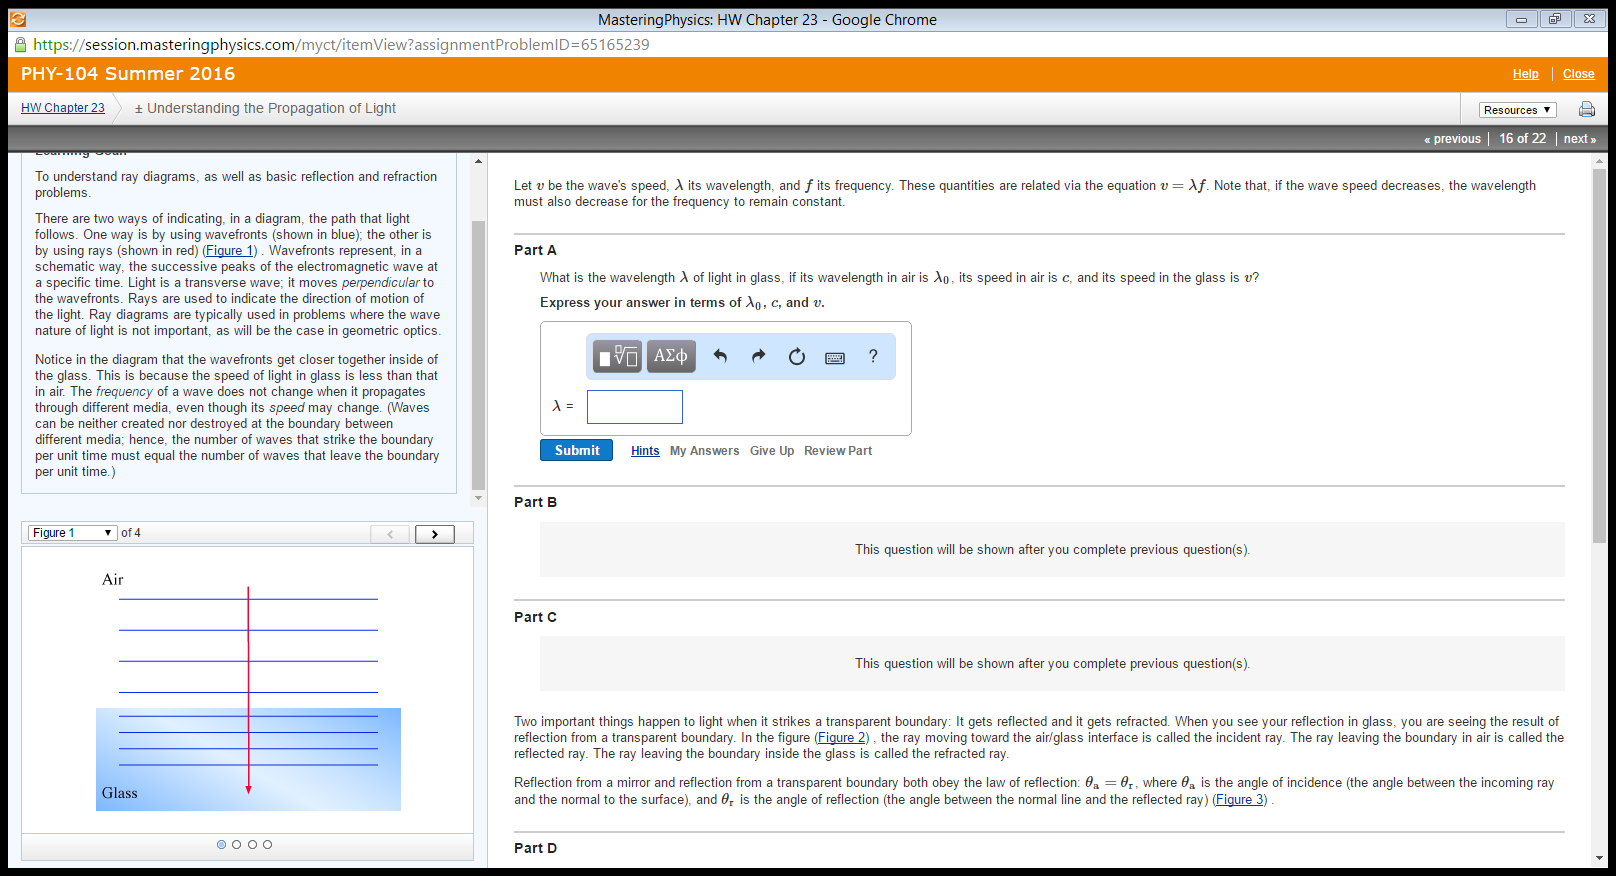Click the 'Part D' heading

pos(535,848)
